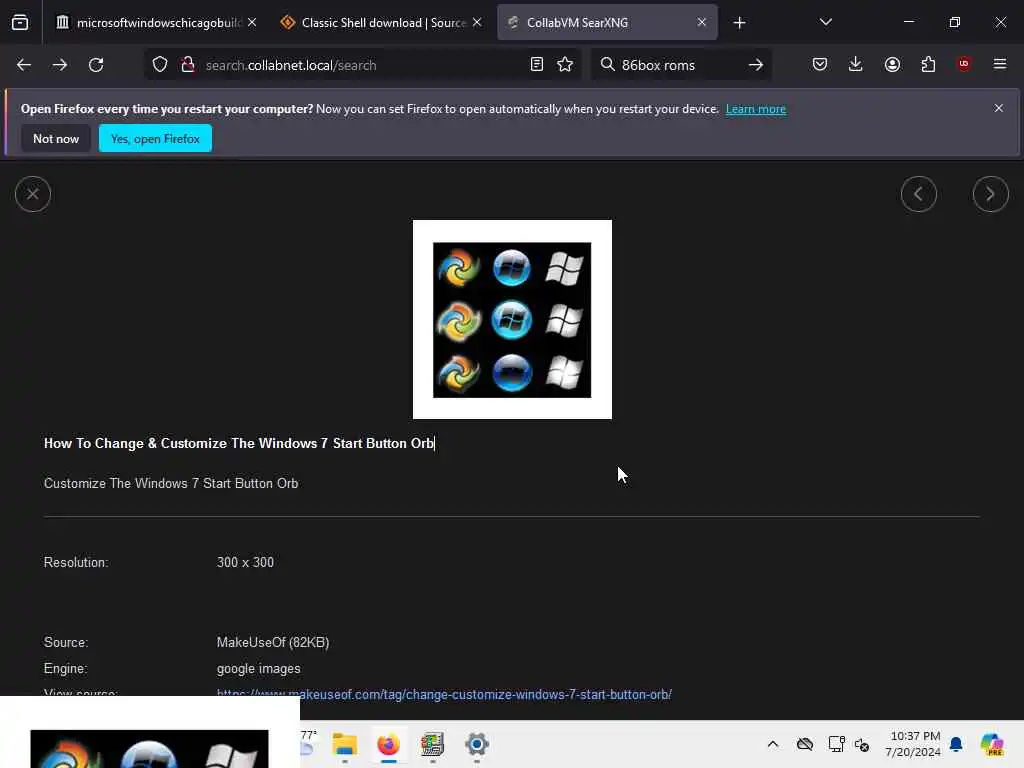View the site connection lock info
This screenshot has width=1024, height=768.
click(x=188, y=65)
